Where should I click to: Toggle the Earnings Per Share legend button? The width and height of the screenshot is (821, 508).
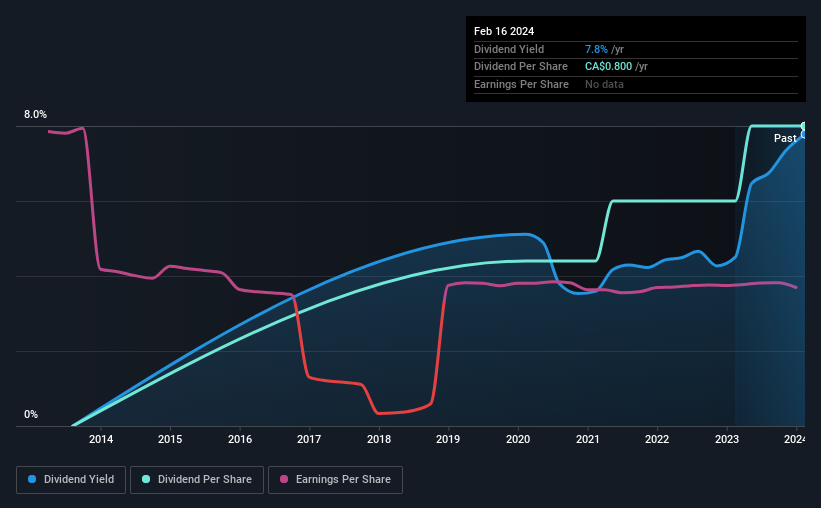click(x=336, y=480)
